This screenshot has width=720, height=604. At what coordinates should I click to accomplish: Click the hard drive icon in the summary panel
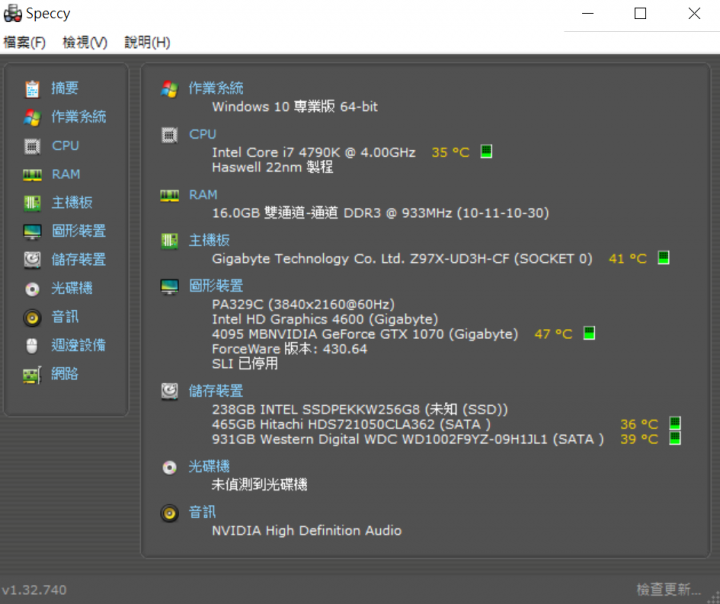coord(169,391)
